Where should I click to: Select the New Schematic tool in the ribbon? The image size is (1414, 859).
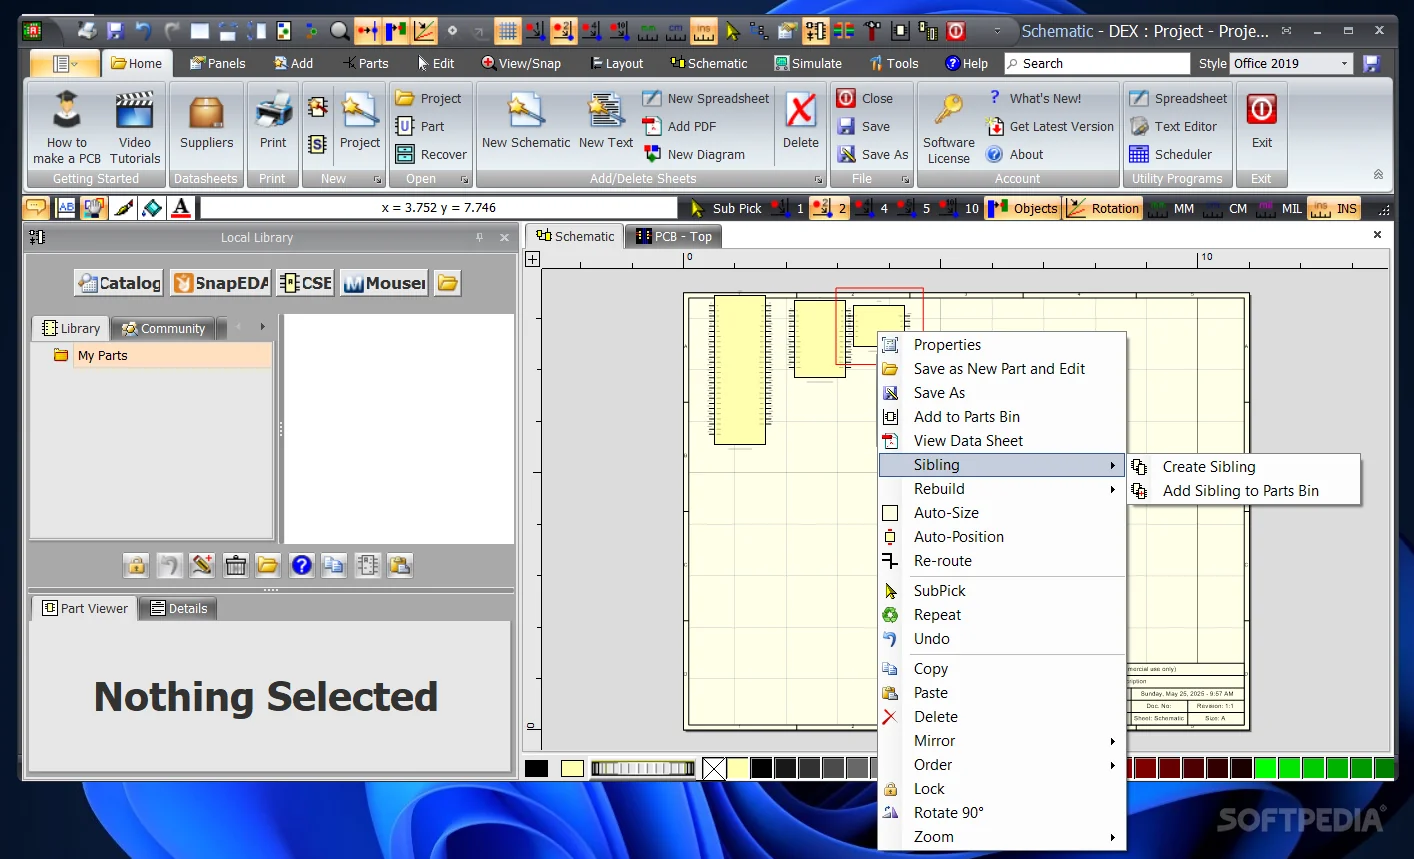[x=525, y=125]
